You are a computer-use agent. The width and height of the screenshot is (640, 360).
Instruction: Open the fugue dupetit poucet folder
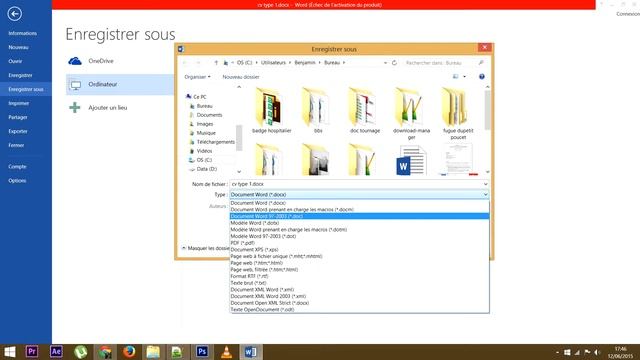pos(458,114)
